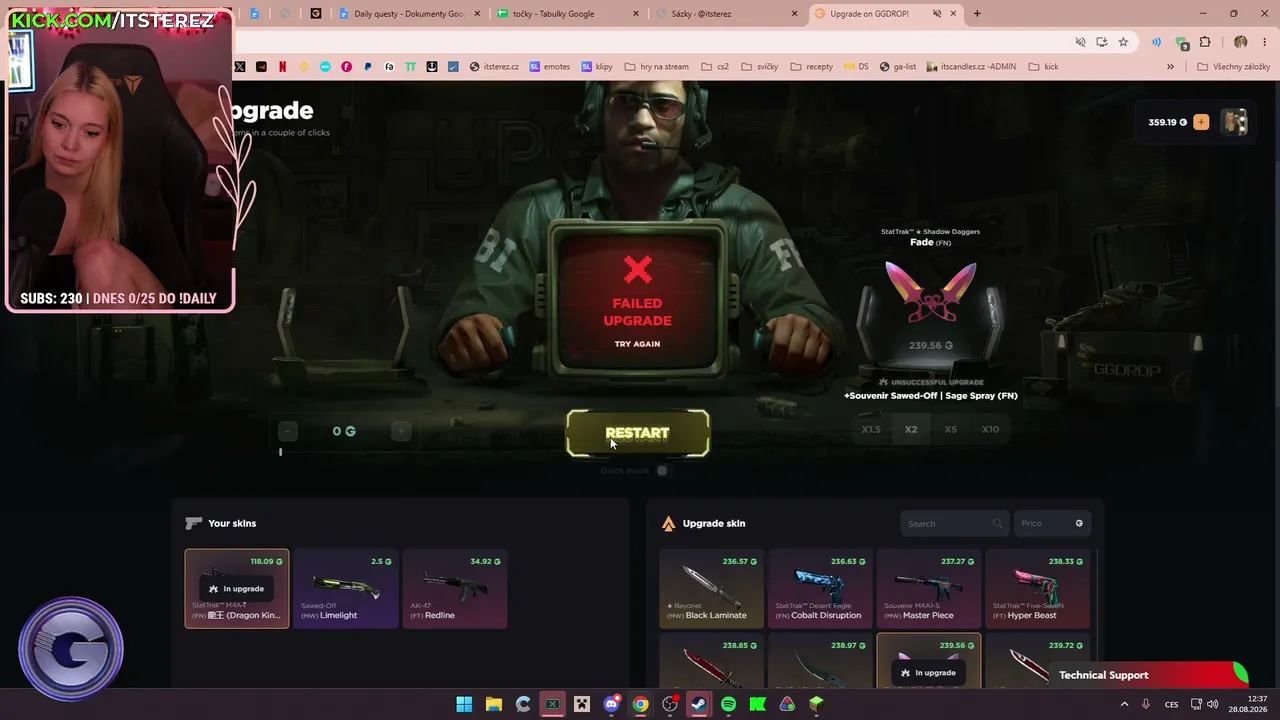Image resolution: width=1280 pixels, height=720 pixels.
Task: Select the X5 multiplier
Action: tap(951, 429)
